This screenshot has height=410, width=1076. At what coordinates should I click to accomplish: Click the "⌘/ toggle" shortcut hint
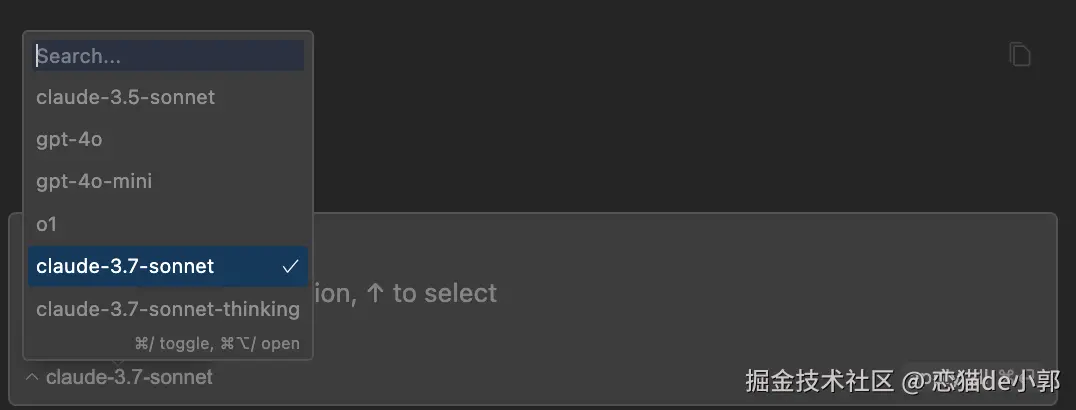point(170,343)
